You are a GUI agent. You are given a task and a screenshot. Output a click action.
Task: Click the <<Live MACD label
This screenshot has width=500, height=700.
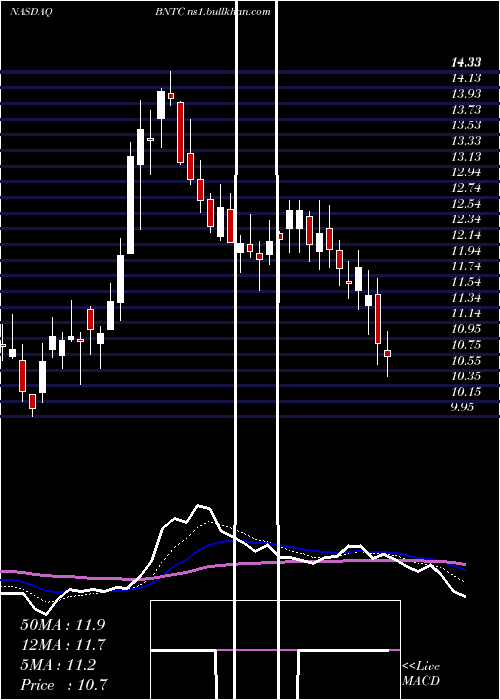pos(421,674)
